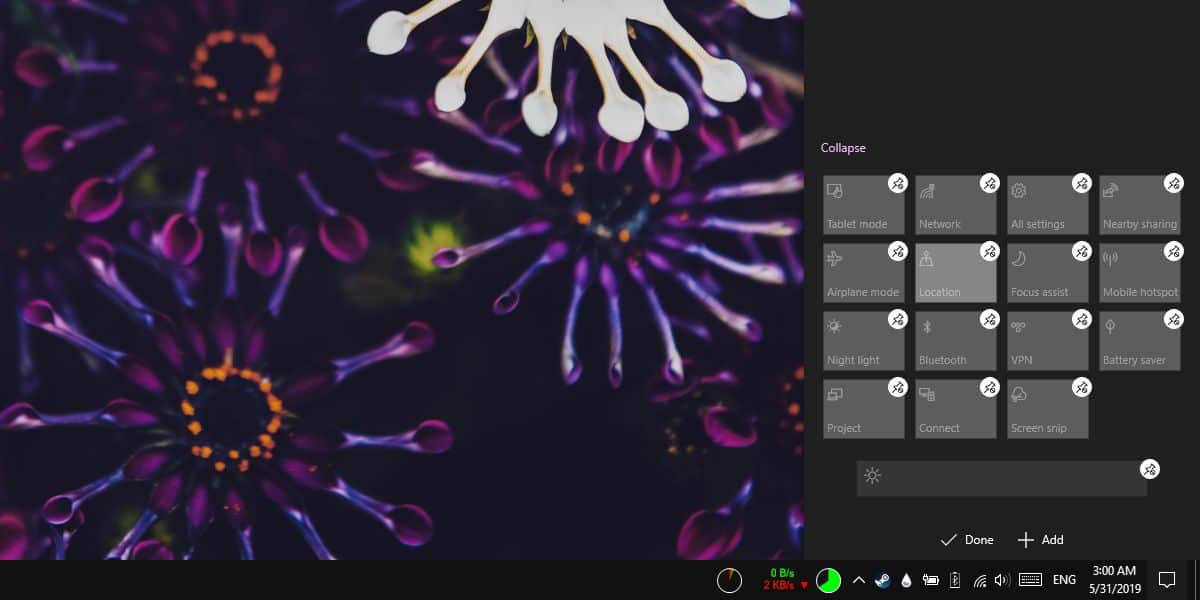Toggle the Nearby sharing tile
Screen dimensions: 1200x600
point(1140,205)
